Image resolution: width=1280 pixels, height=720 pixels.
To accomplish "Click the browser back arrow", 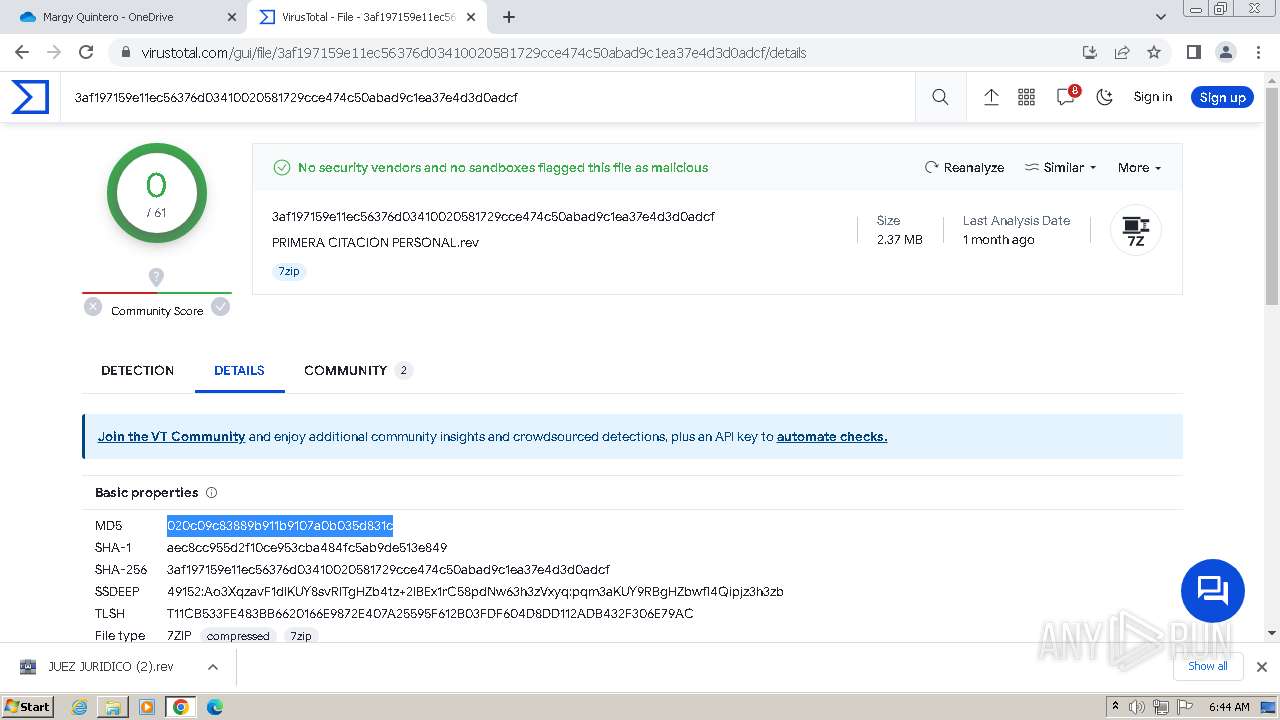I will [22, 52].
